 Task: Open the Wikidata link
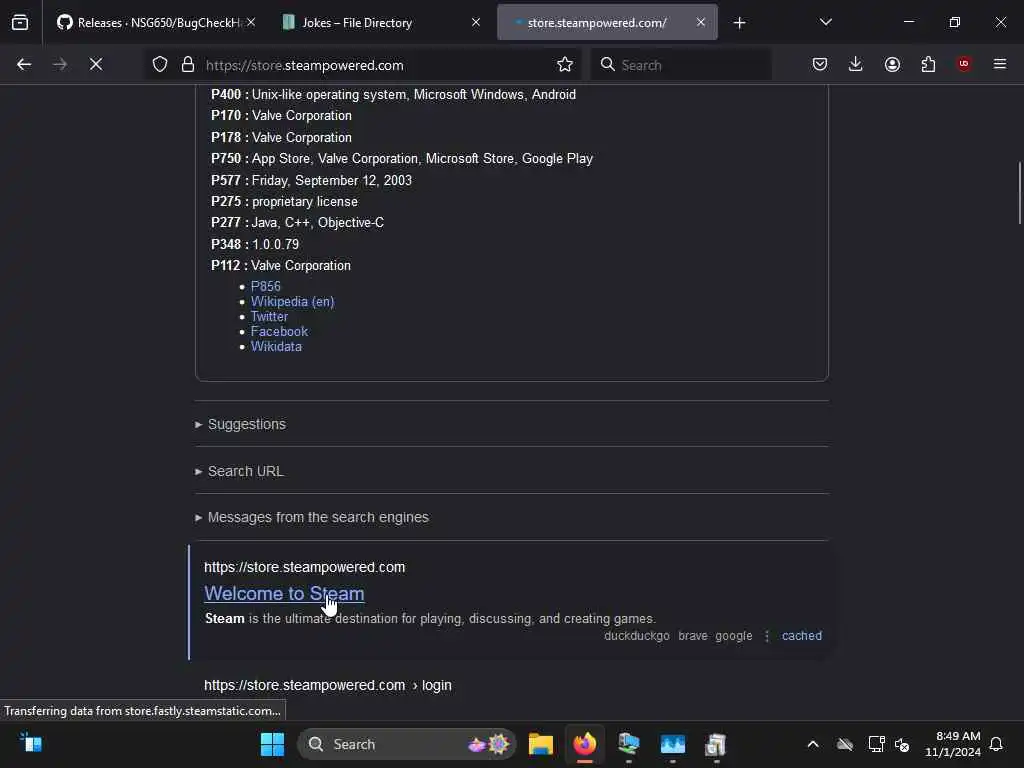(276, 346)
